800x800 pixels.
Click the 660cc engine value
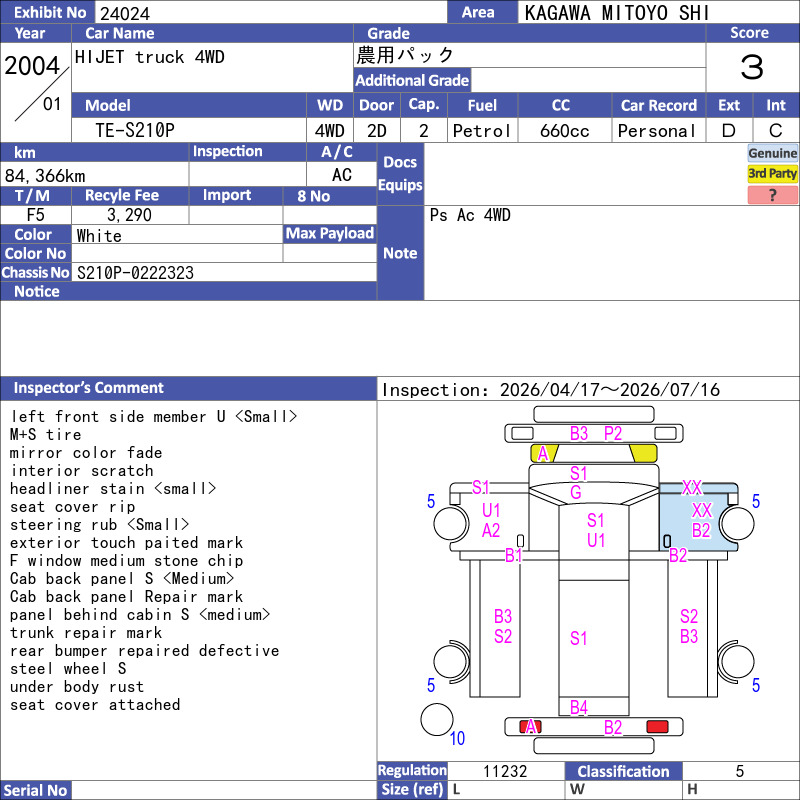[564, 131]
